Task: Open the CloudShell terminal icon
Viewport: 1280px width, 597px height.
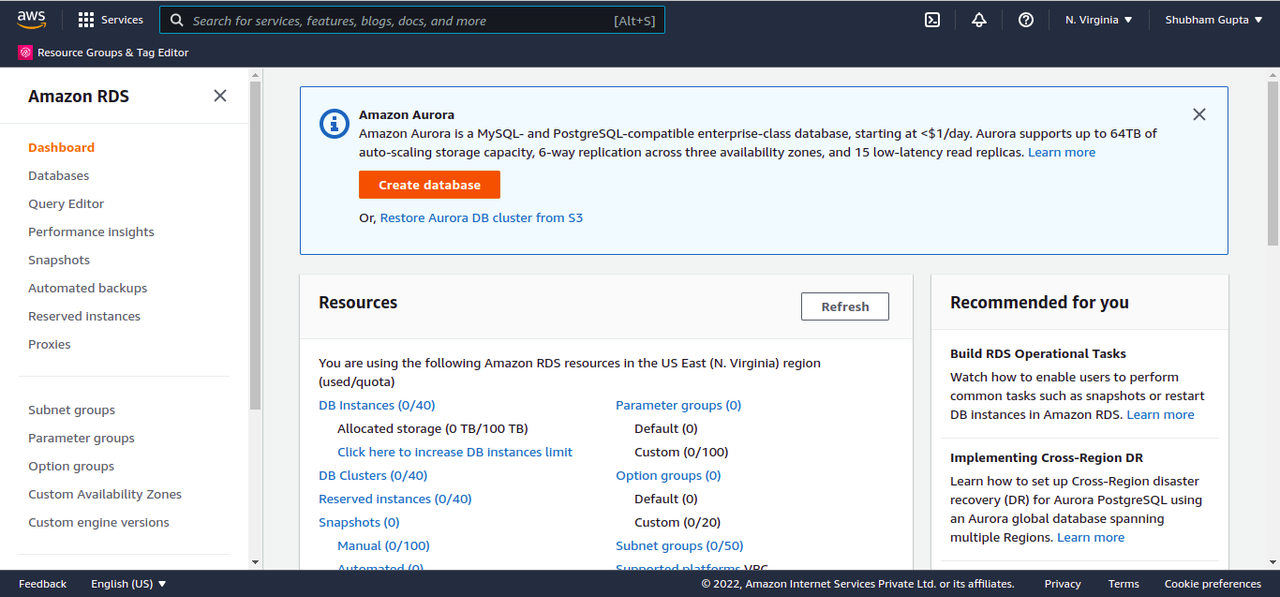Action: pos(932,20)
